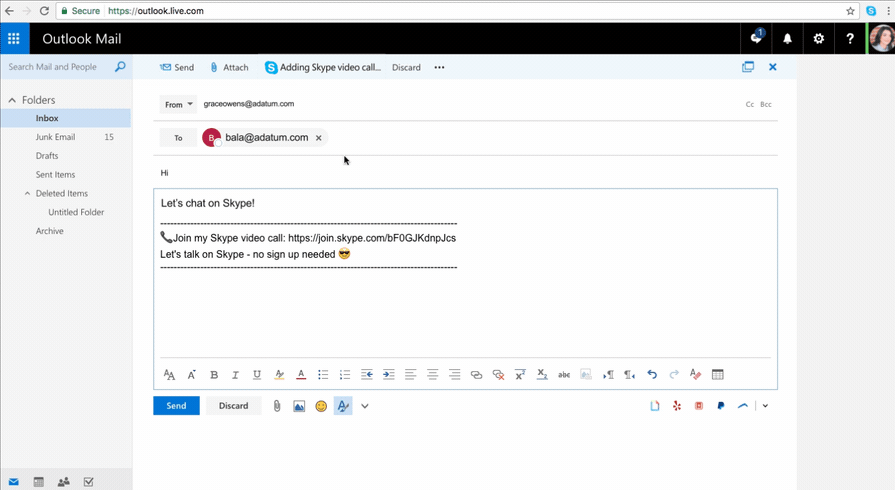Viewport: 895px width, 490px height.
Task: Open the emoji picker
Action: tap(321, 406)
